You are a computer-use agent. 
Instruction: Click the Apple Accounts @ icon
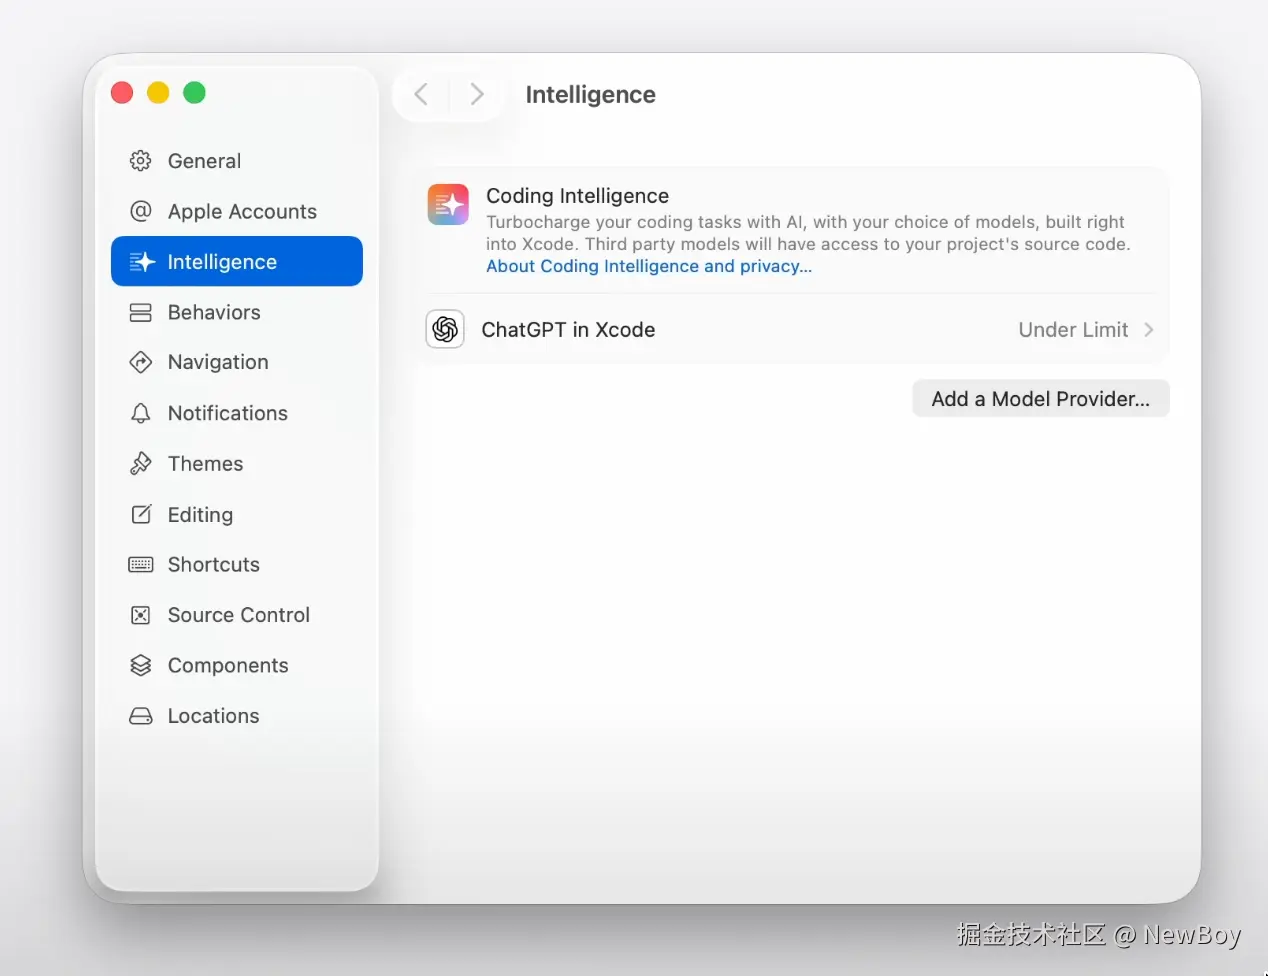pos(141,211)
